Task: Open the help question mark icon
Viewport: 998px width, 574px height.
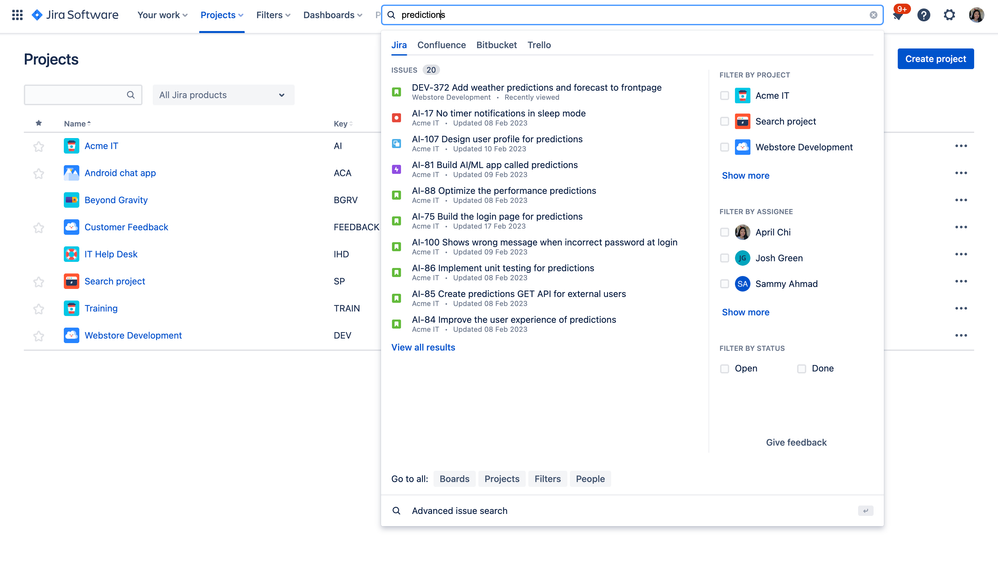Action: 923,15
